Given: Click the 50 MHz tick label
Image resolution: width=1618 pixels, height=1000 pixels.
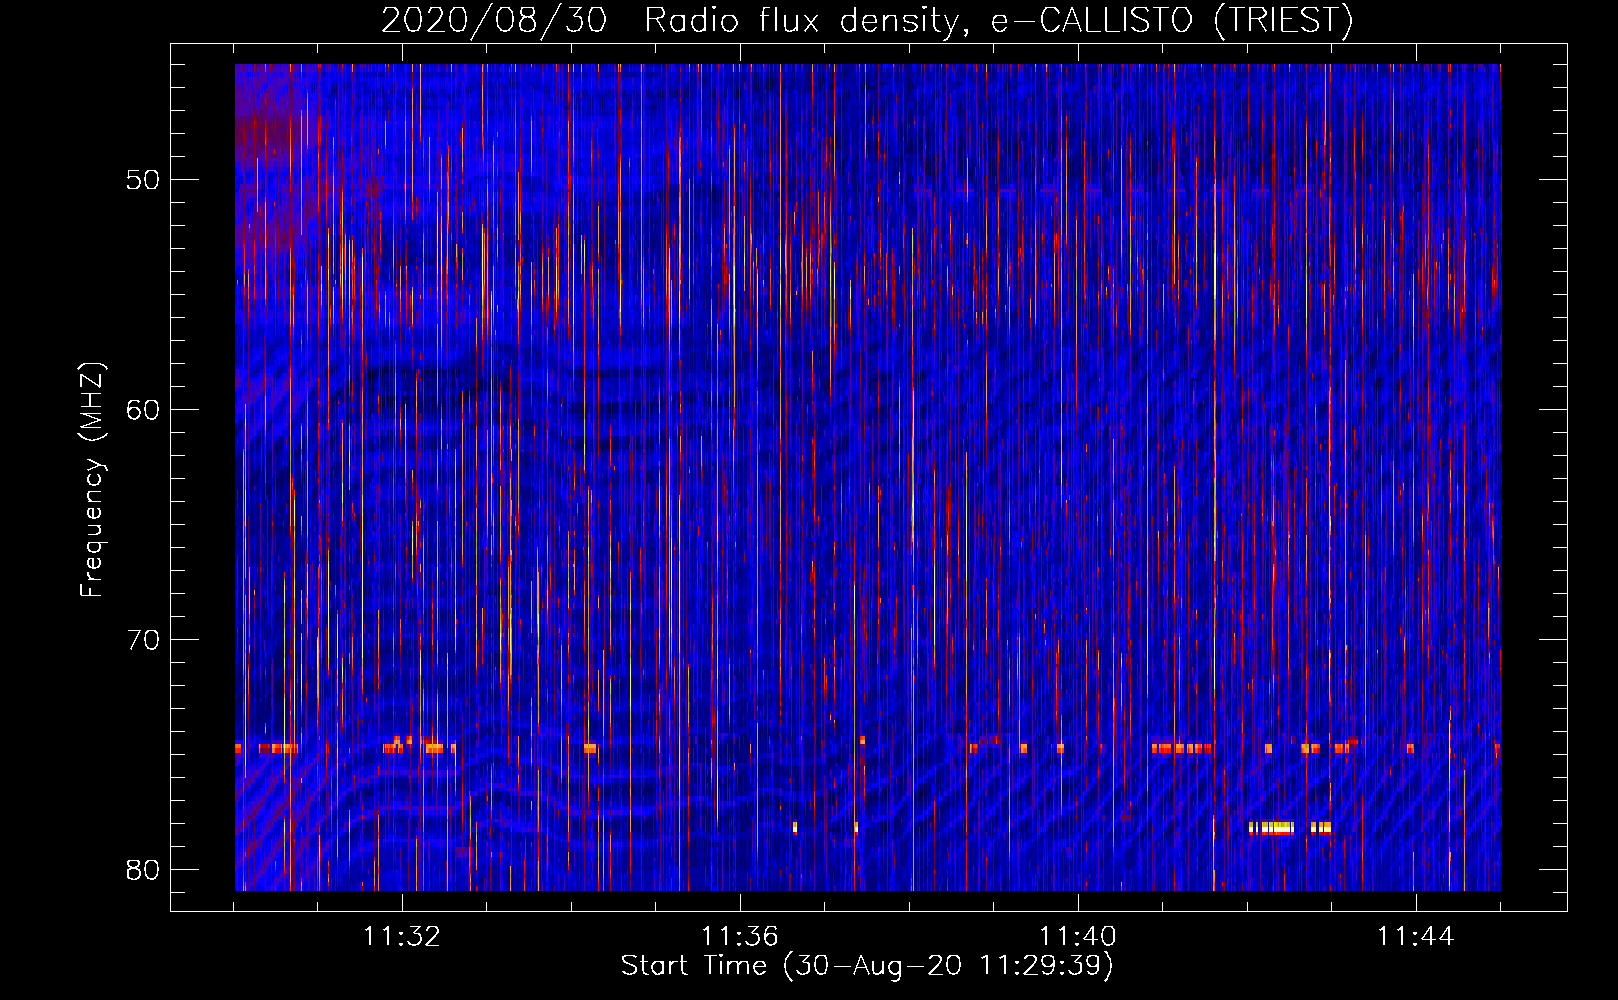Looking at the screenshot, I should (x=143, y=180).
